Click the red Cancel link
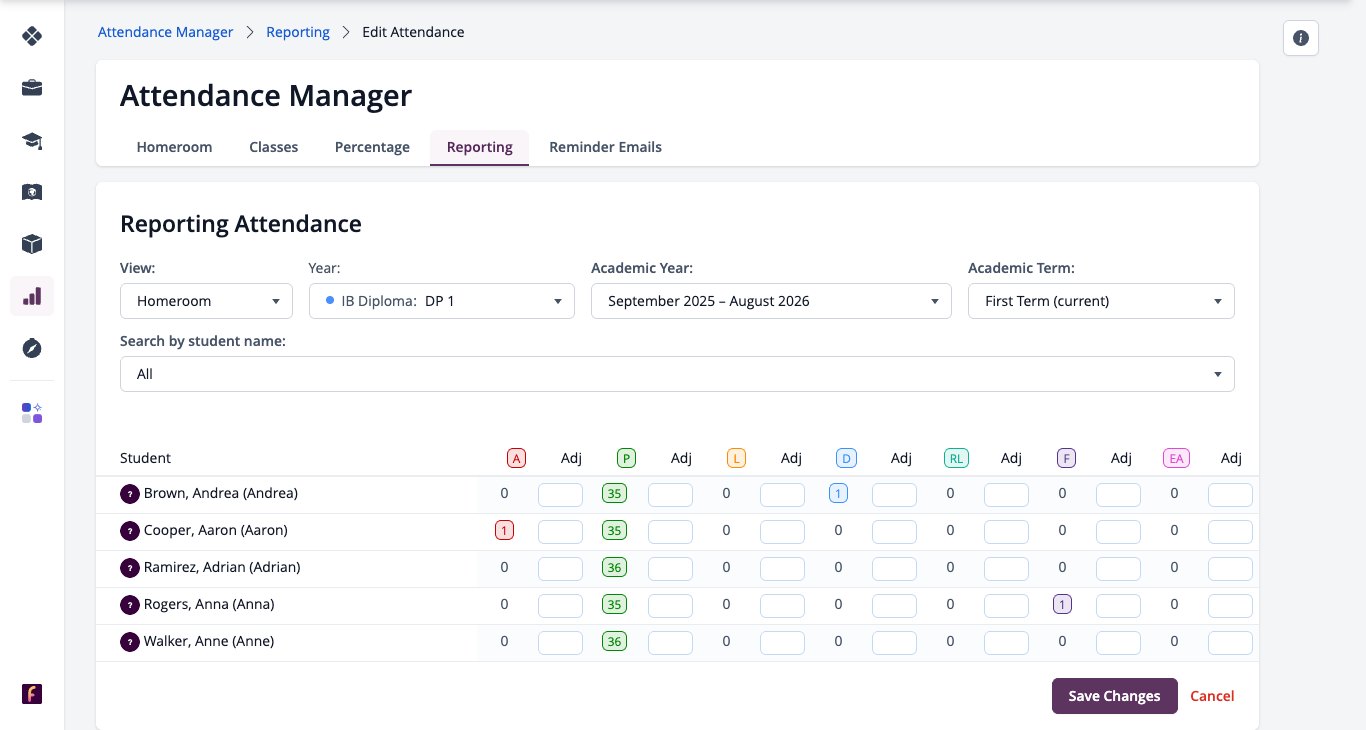Image resolution: width=1366 pixels, height=730 pixels. [x=1212, y=696]
